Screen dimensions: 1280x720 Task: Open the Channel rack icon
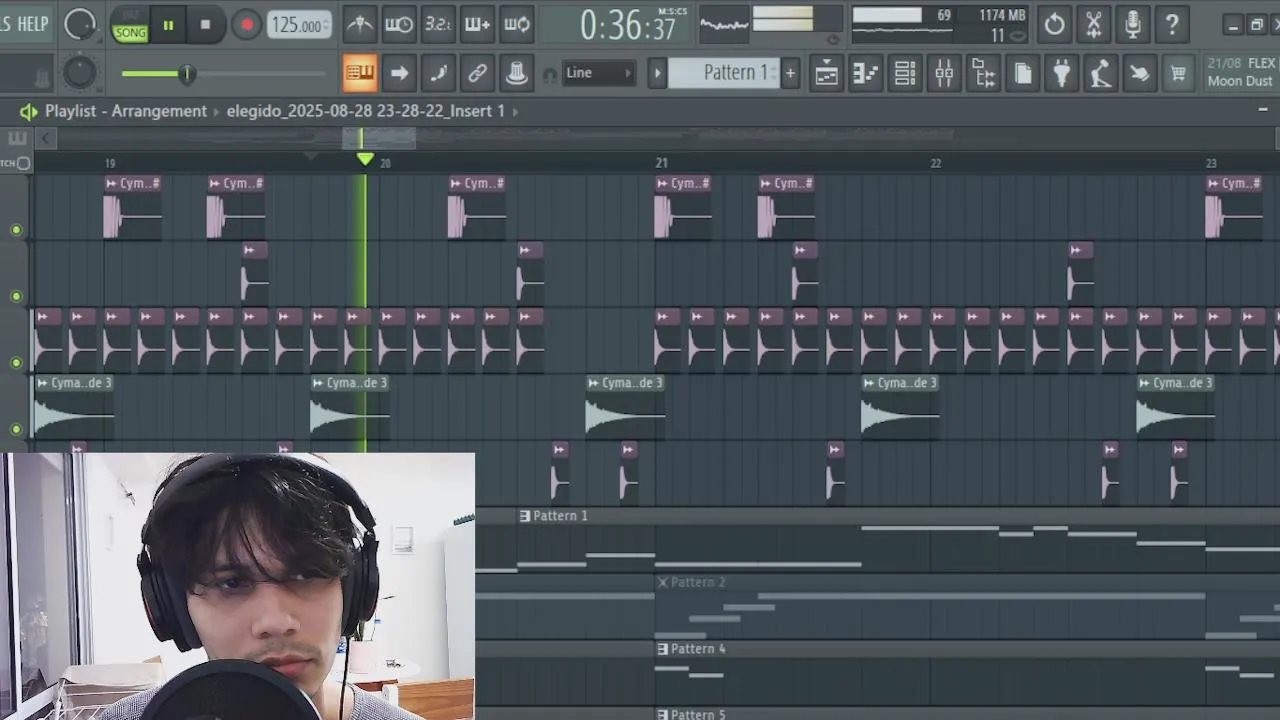904,72
